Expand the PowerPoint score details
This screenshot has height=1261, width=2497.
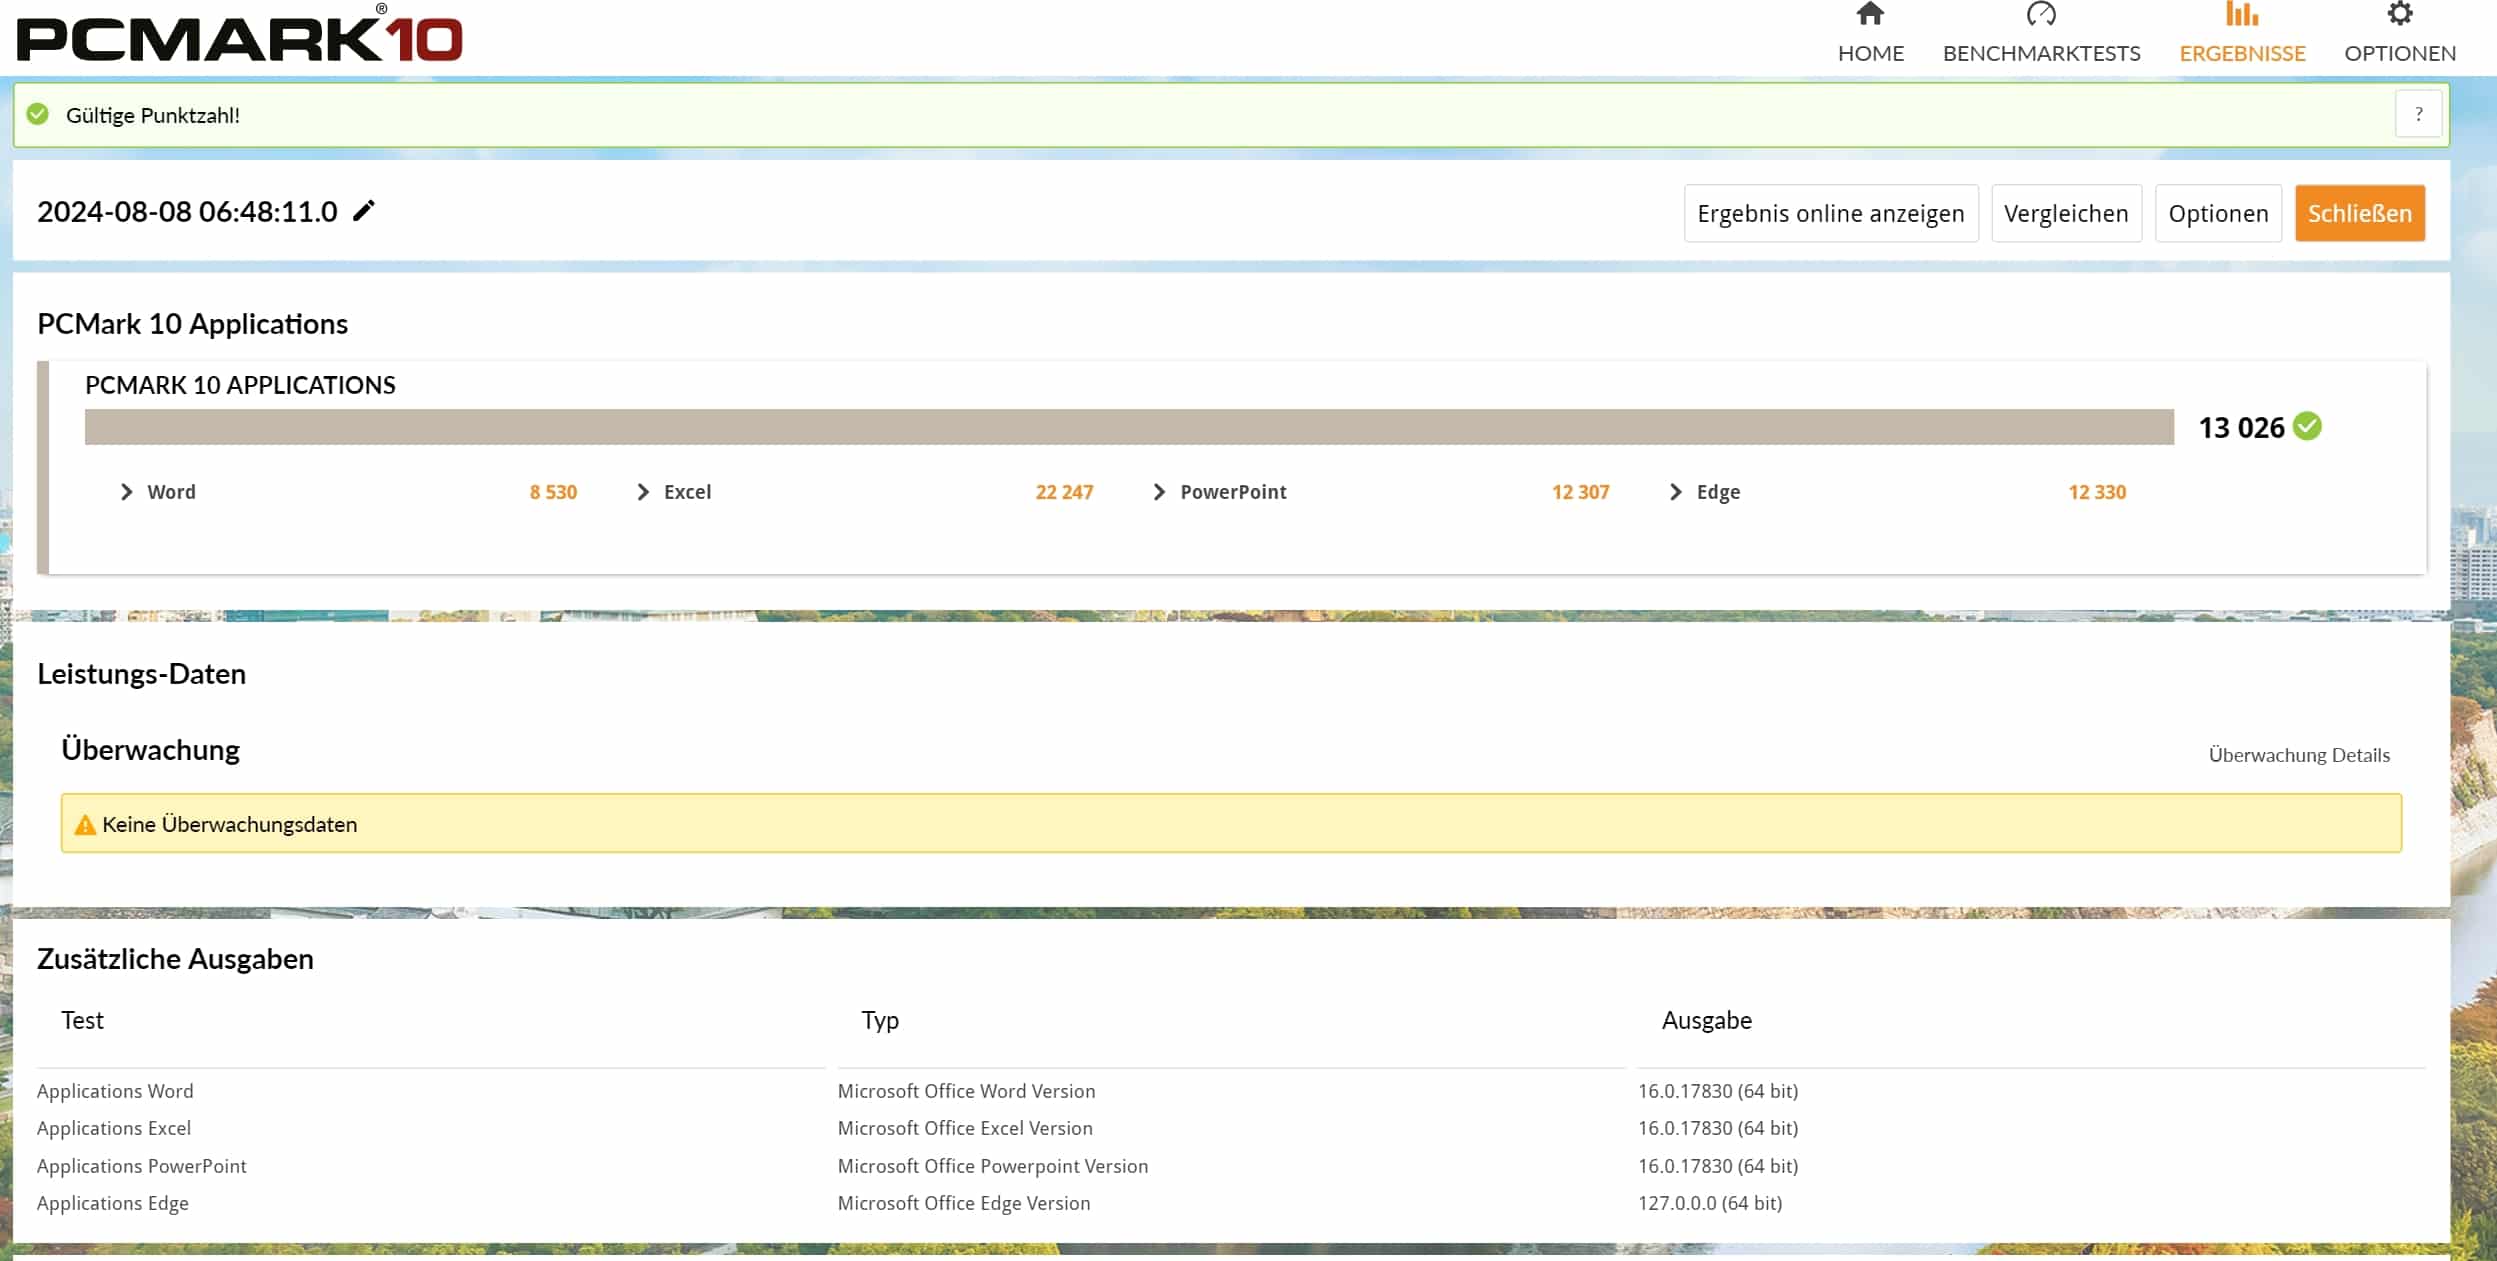(1159, 492)
